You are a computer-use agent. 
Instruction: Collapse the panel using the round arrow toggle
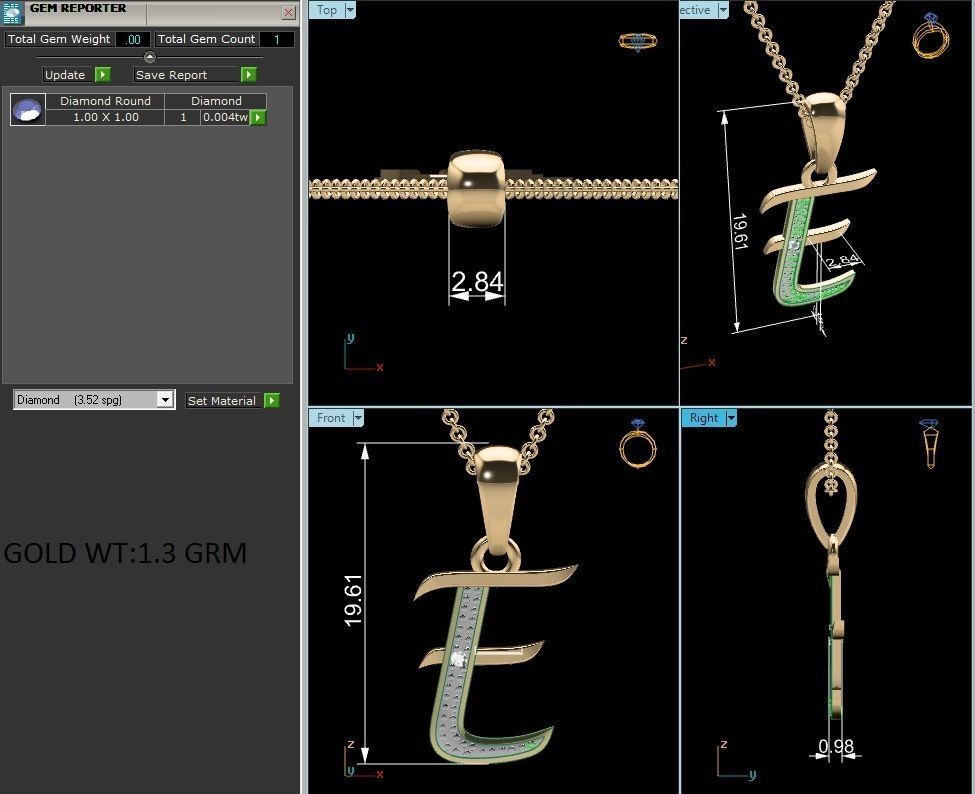[x=150, y=57]
